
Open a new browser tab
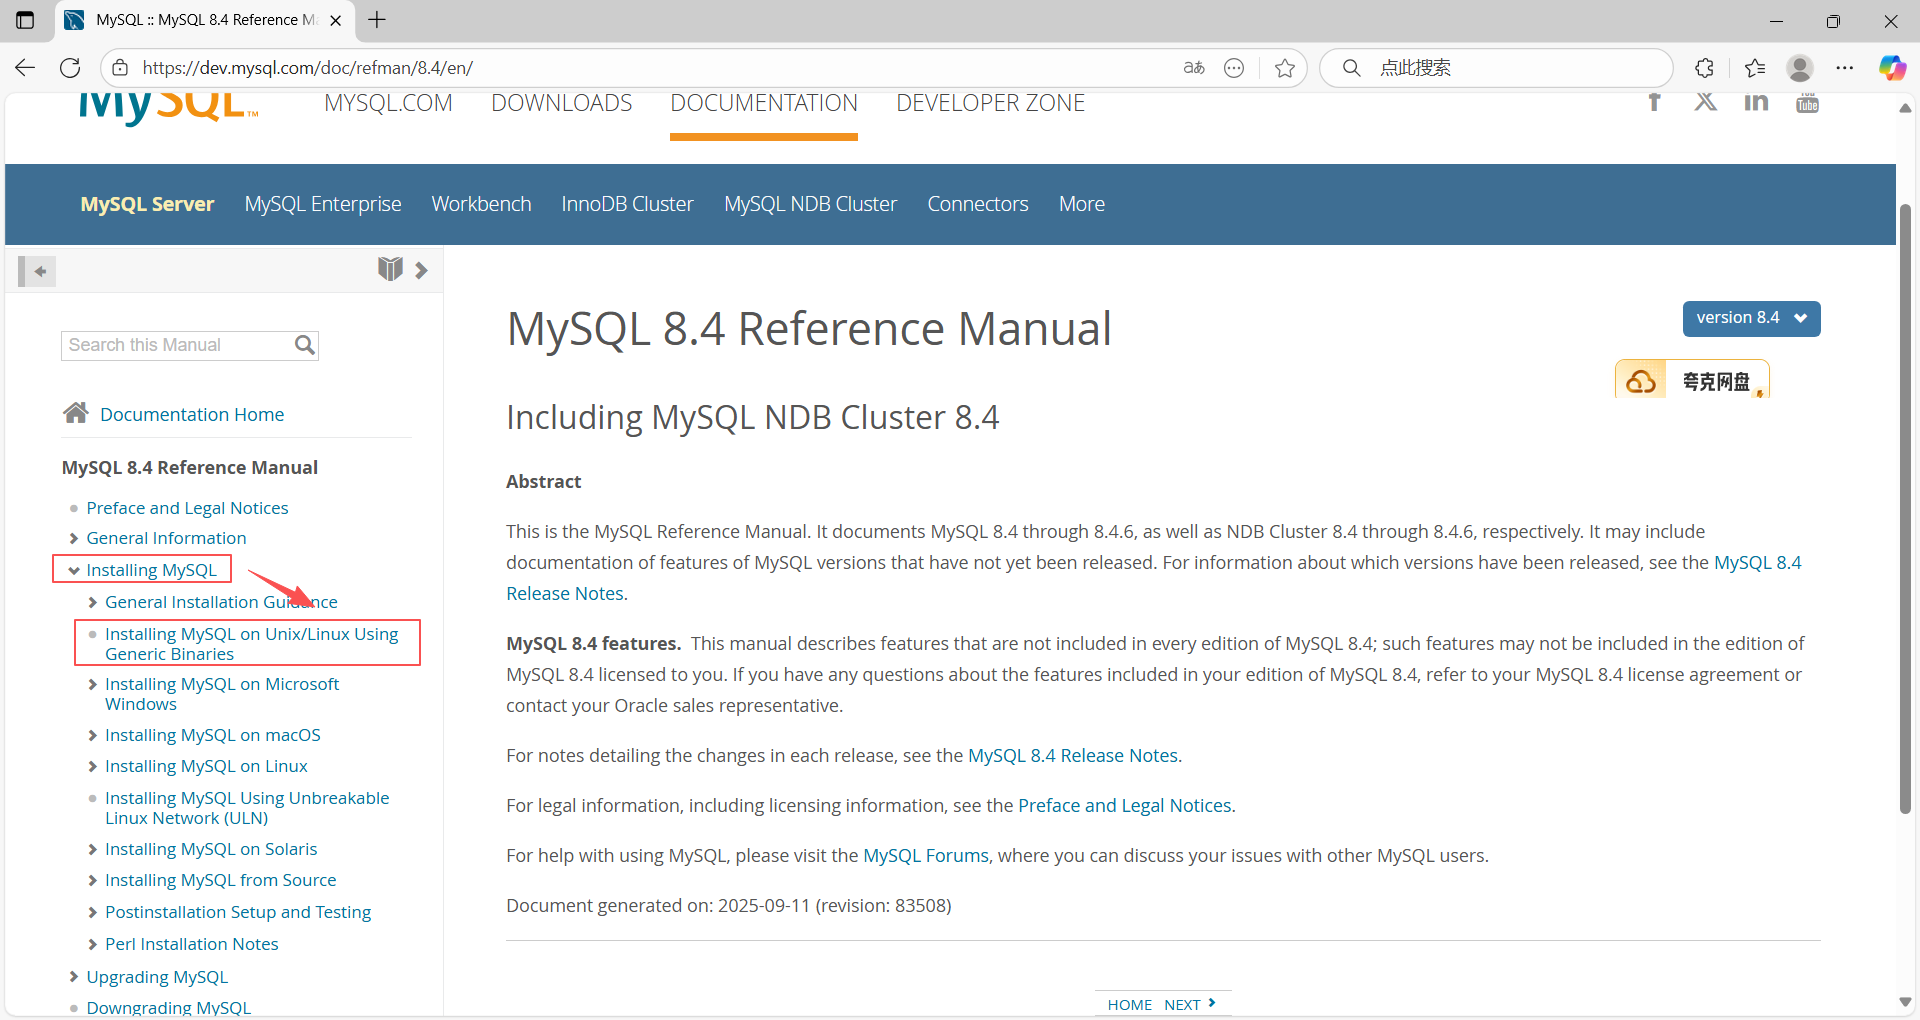(377, 20)
